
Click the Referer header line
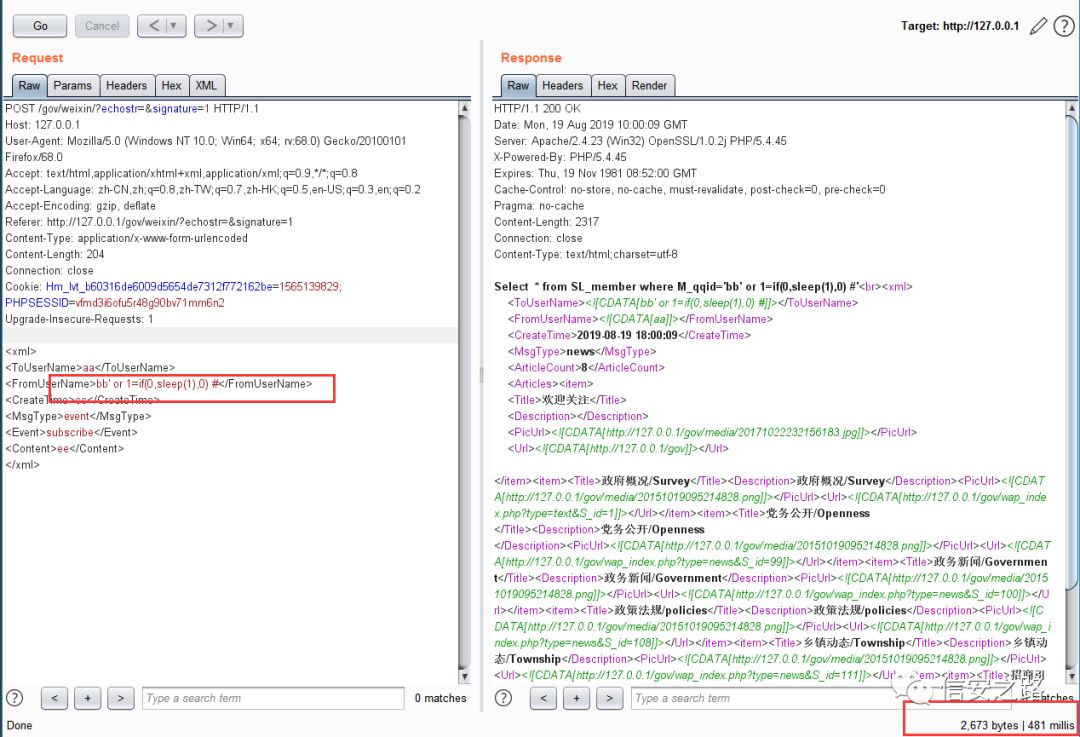(149, 222)
